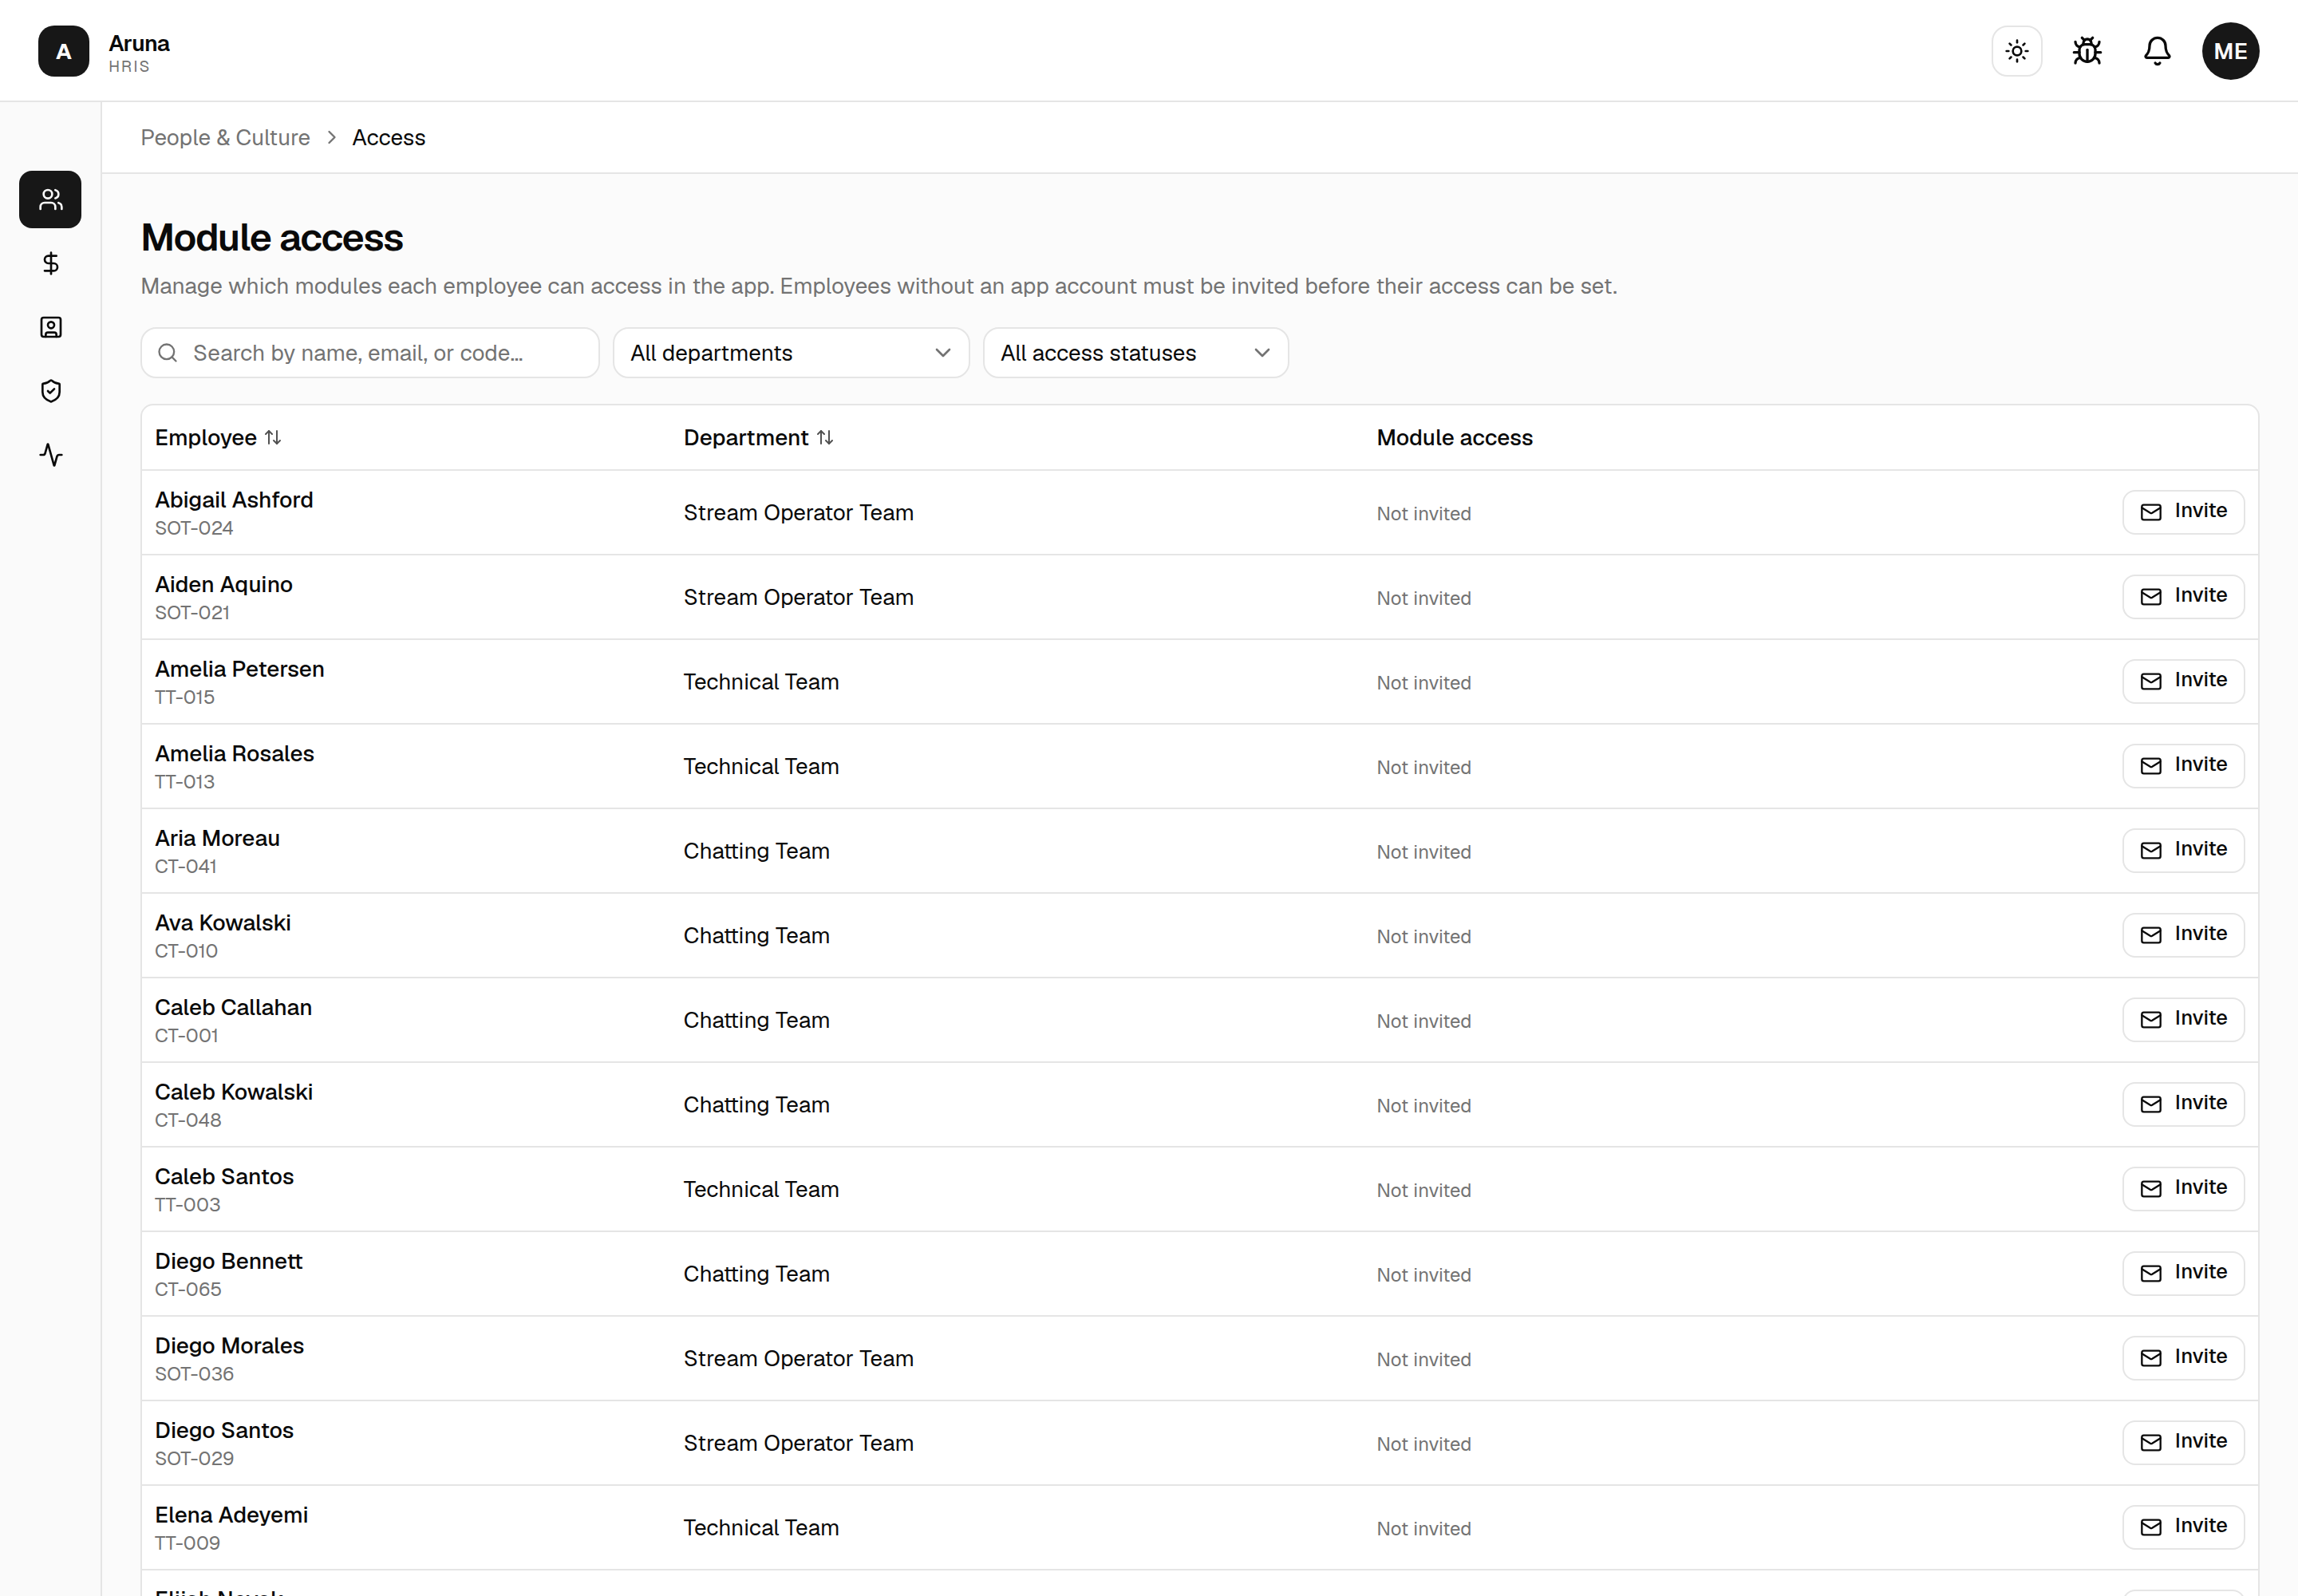Screen dimensions: 2298x1596
Task: Select employee name Abigail Ashford
Action: coord(234,500)
